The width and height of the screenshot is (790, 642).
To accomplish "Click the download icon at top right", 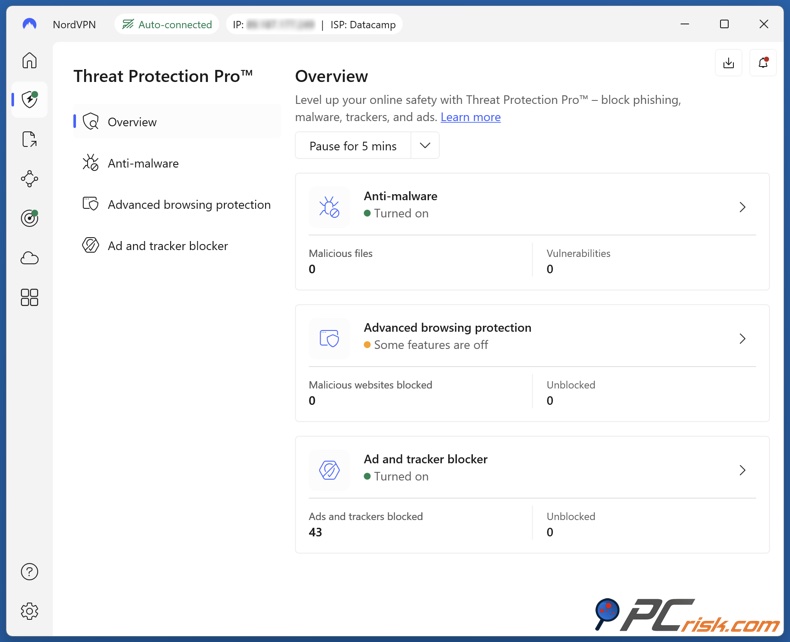I will coord(729,63).
